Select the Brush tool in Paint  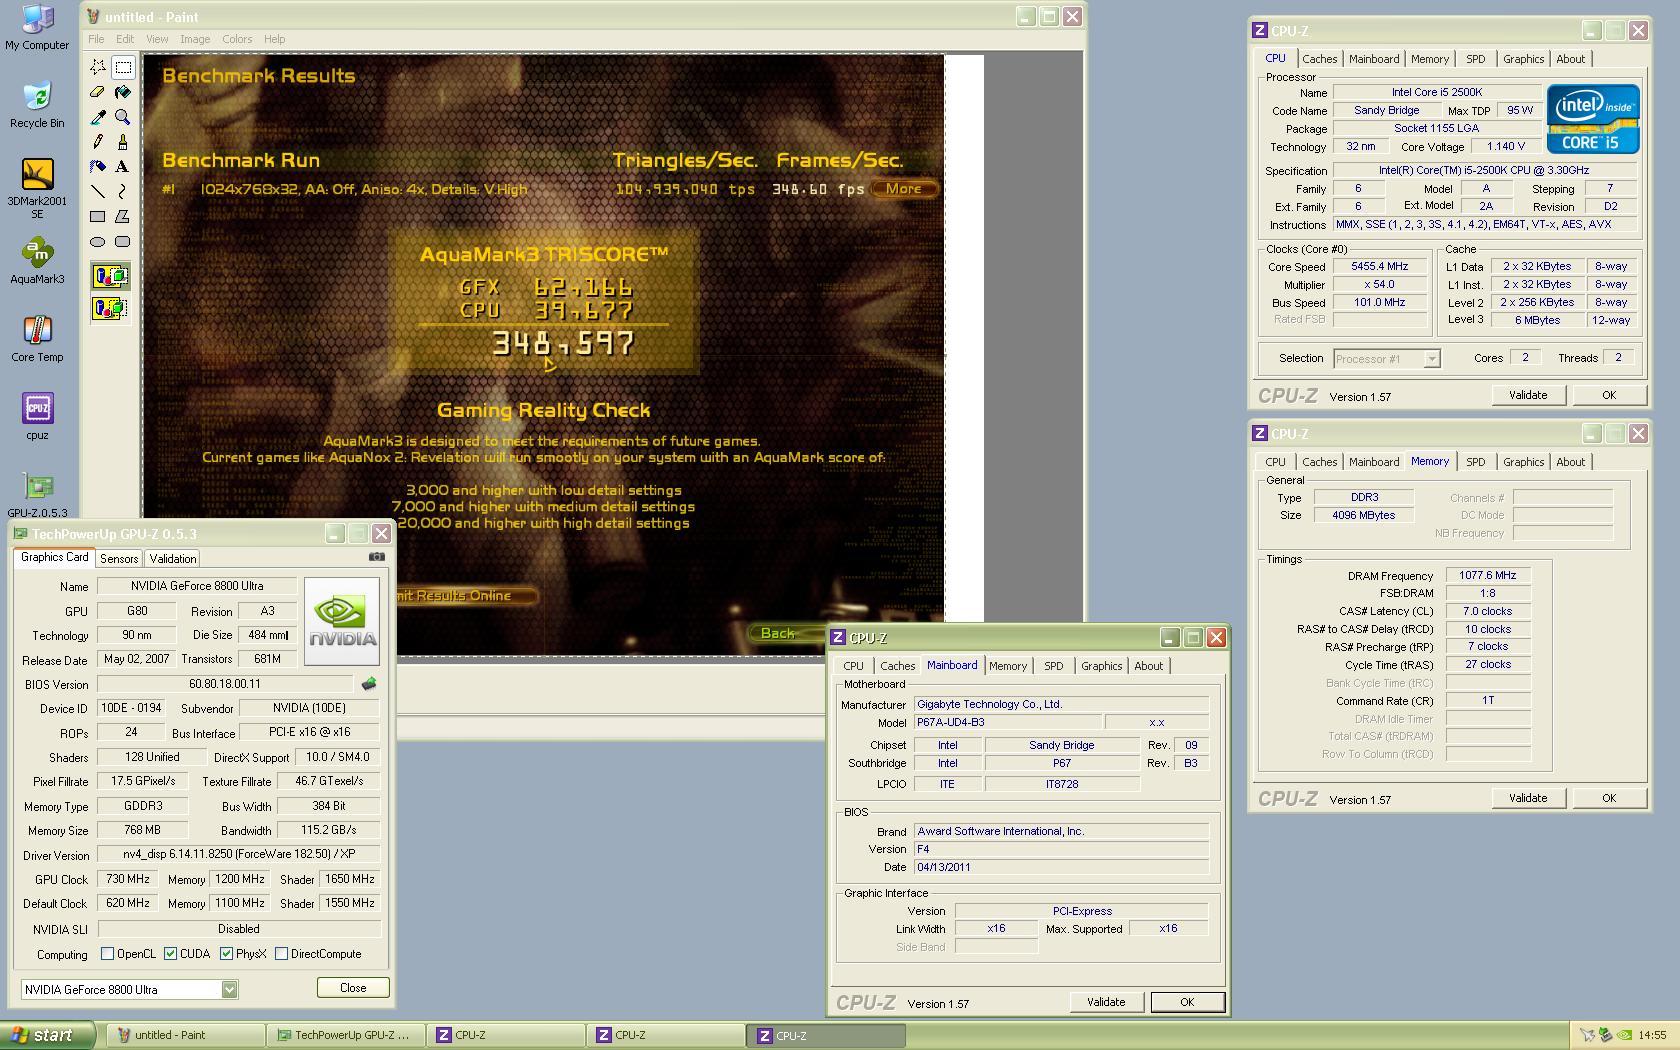point(123,142)
